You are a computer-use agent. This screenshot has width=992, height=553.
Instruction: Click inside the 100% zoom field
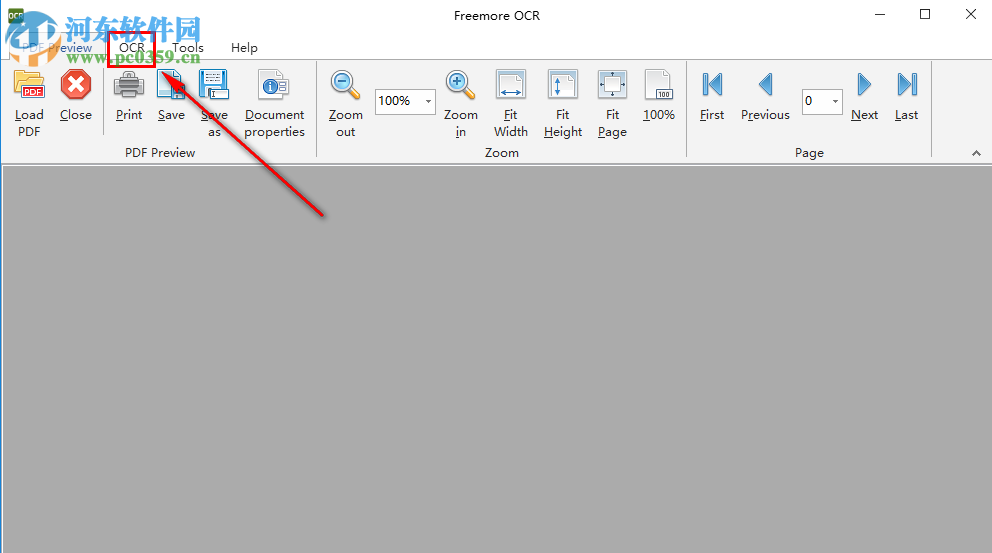pos(399,101)
